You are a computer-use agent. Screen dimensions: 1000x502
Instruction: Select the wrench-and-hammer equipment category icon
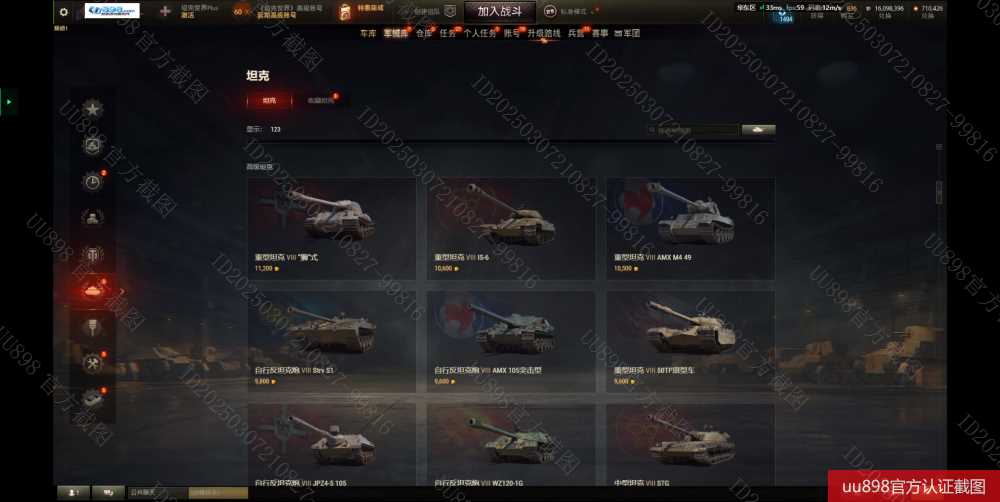point(92,364)
